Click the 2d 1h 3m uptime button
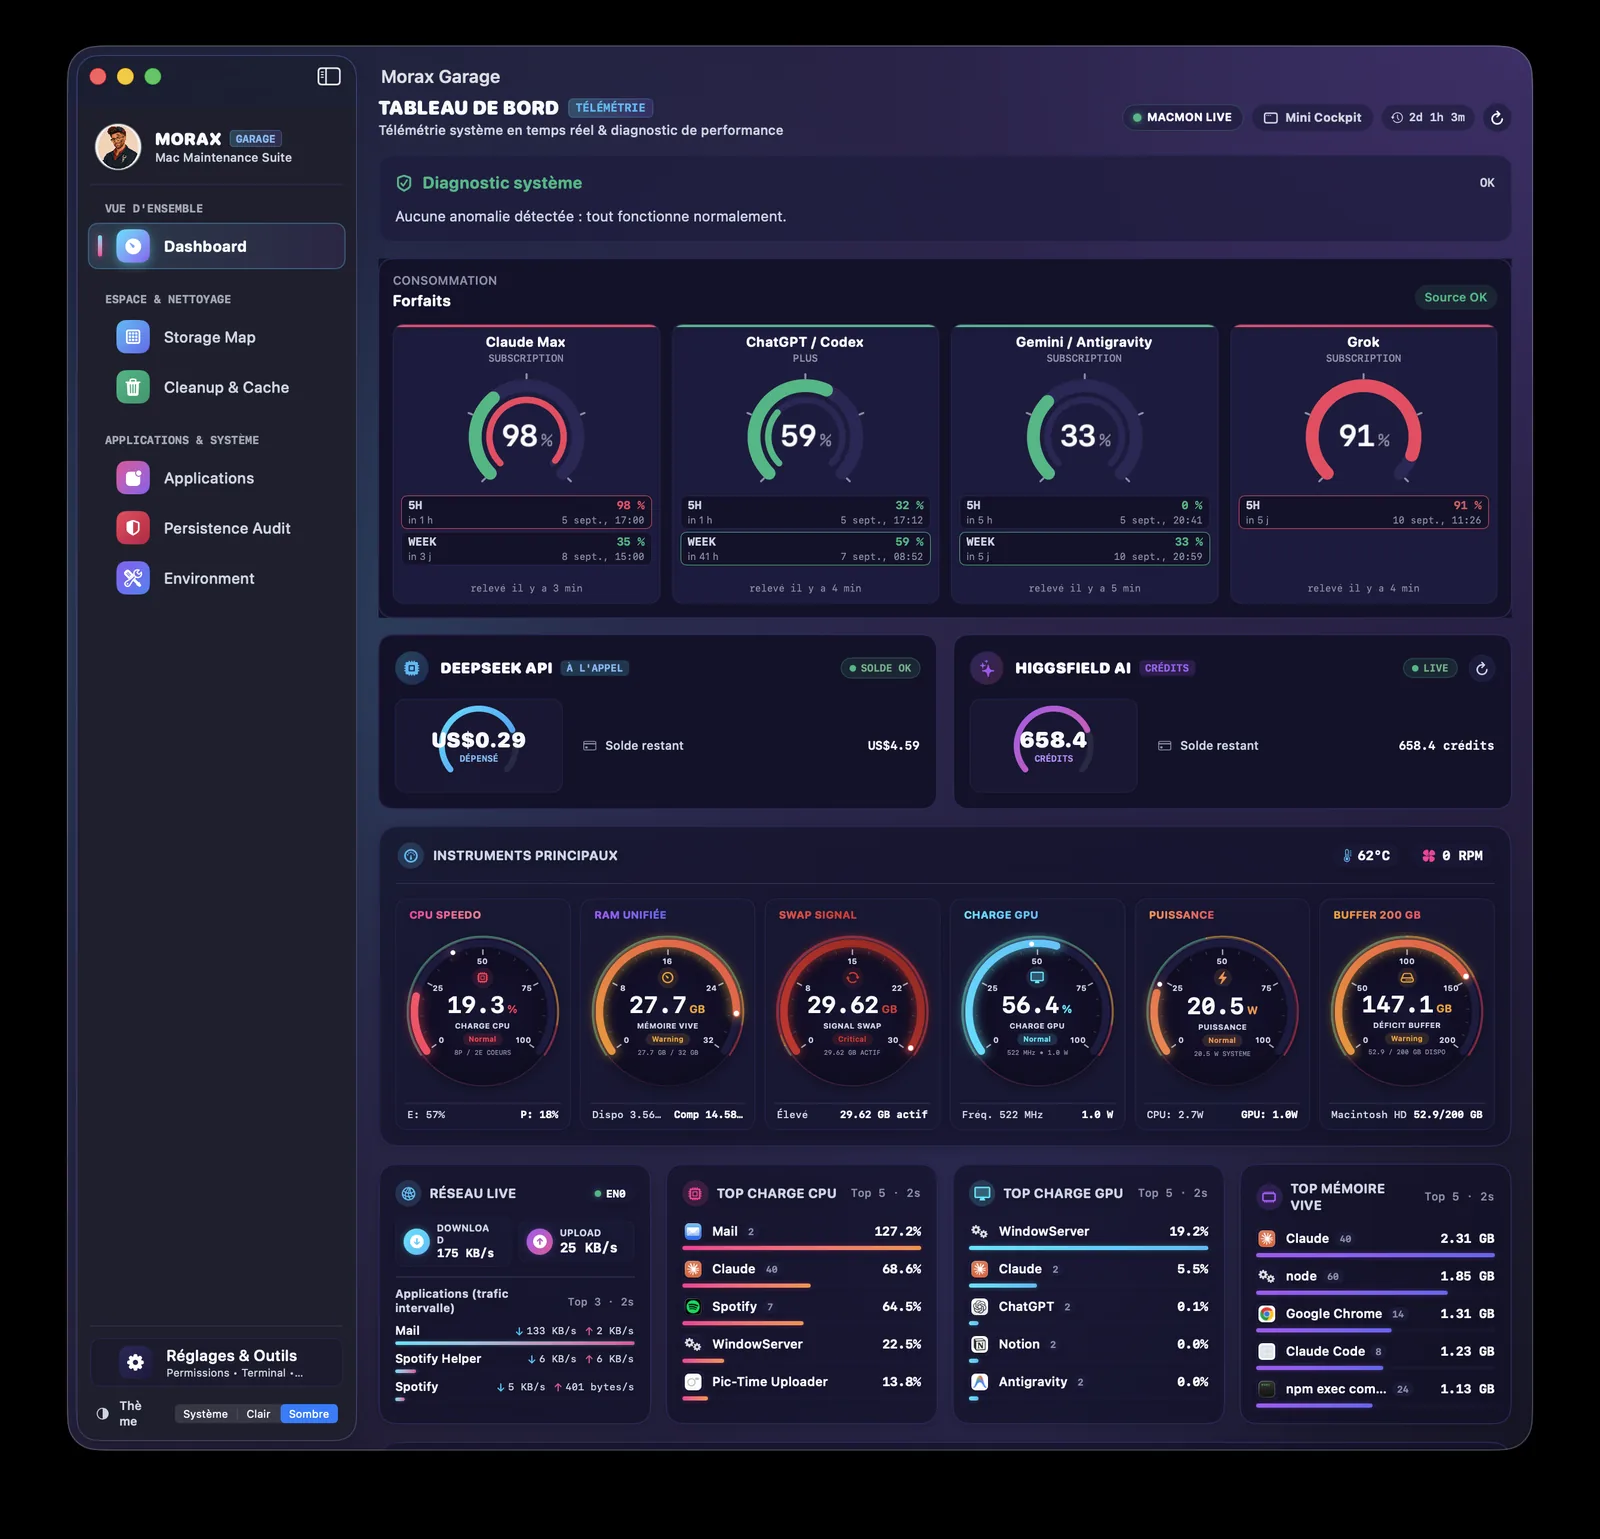This screenshot has height=1539, width=1600. [x=1428, y=118]
